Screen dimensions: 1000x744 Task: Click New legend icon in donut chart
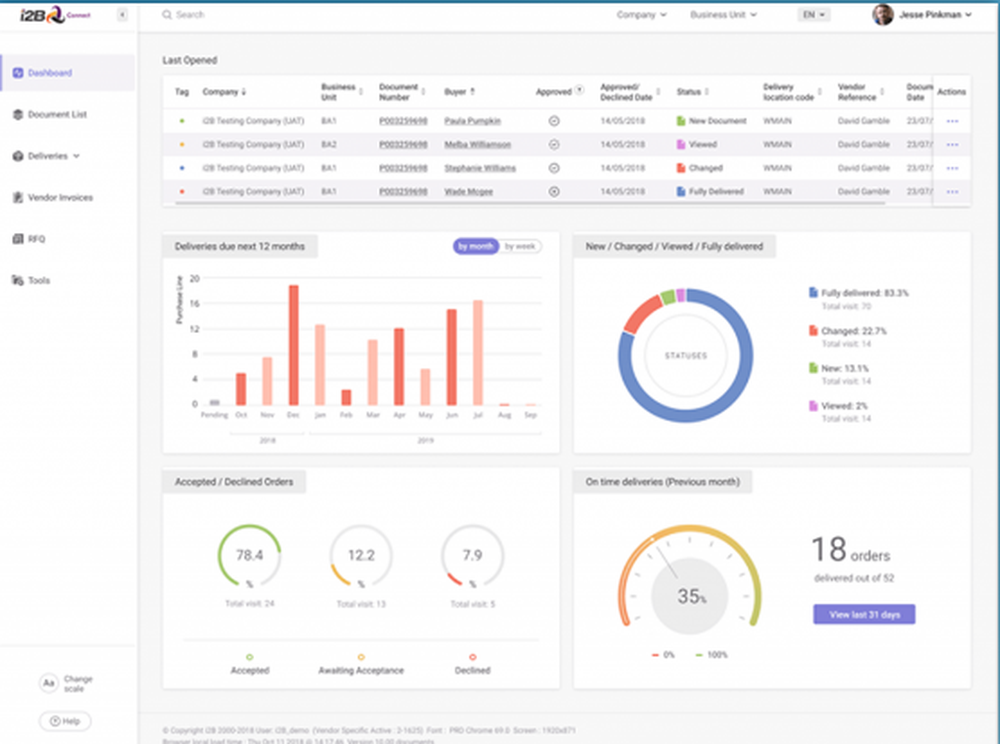coord(813,368)
